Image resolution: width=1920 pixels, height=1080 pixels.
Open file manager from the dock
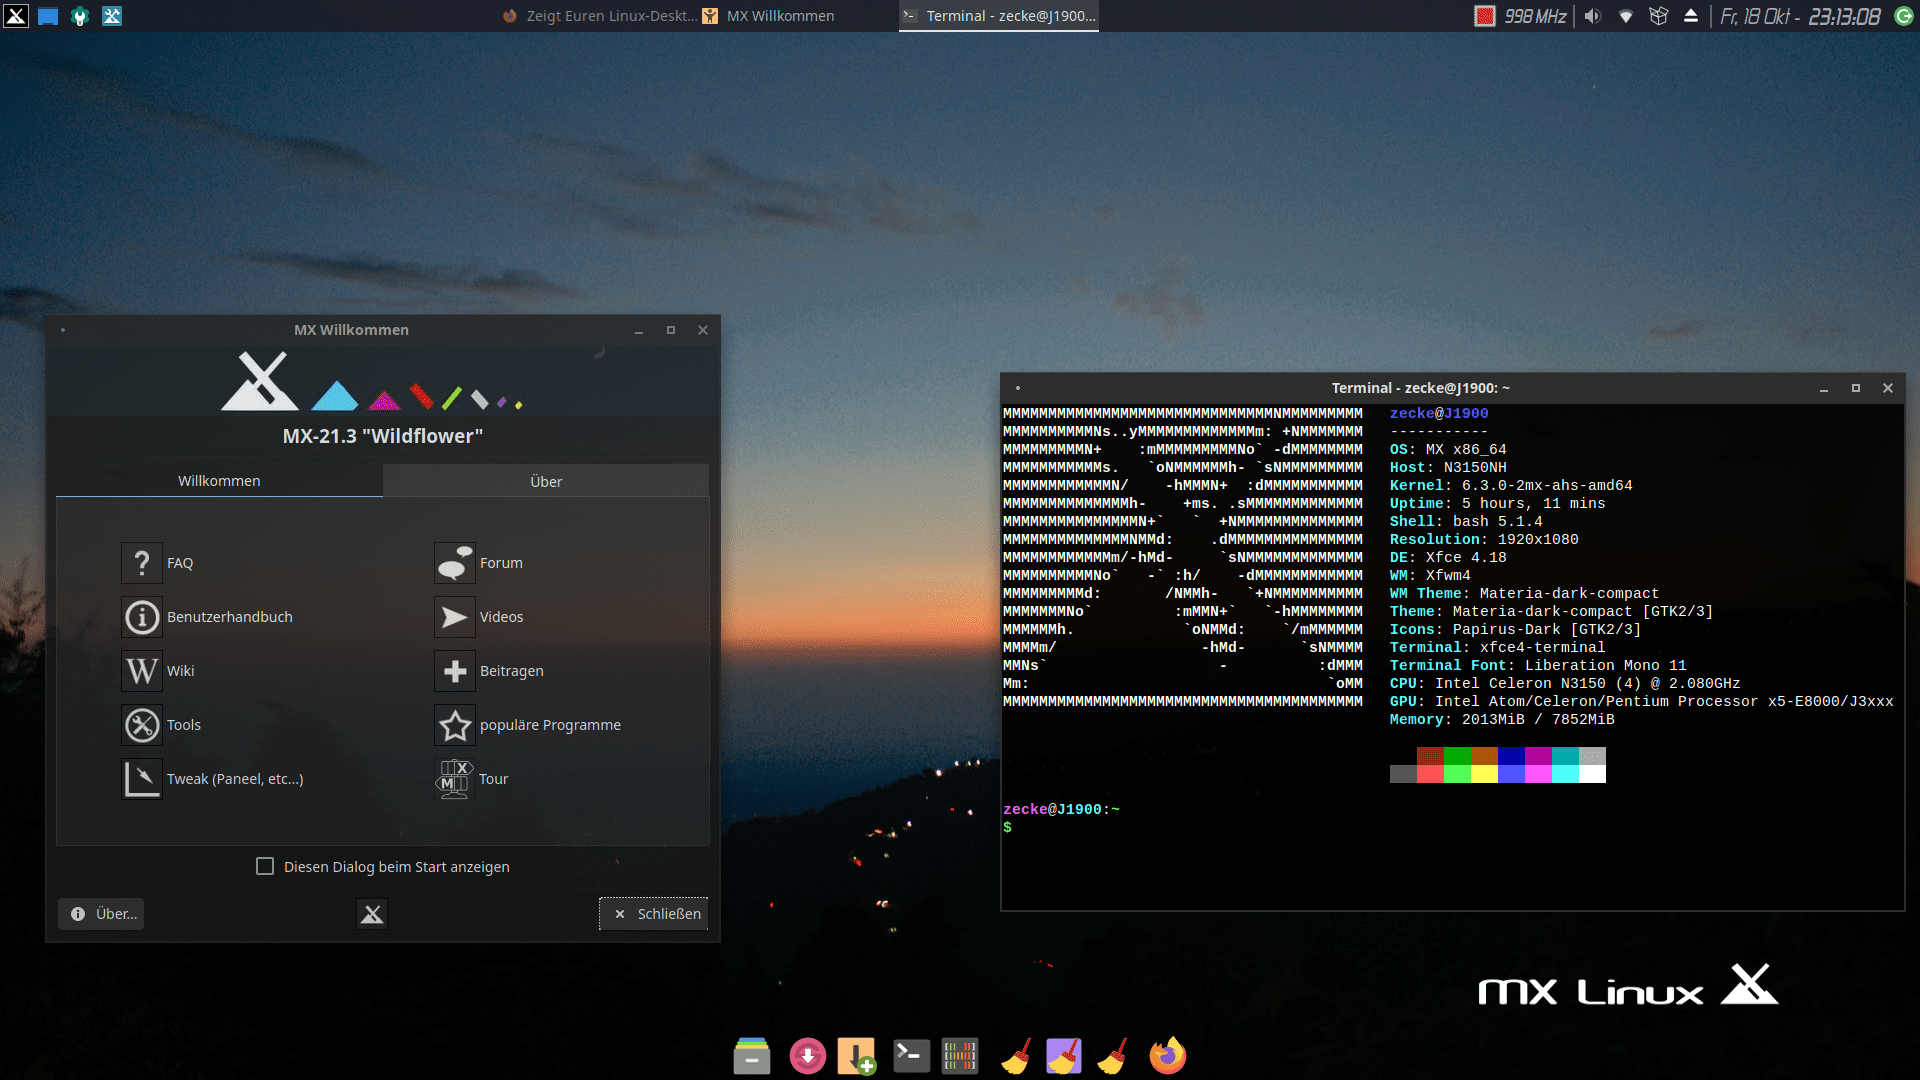tap(752, 1056)
